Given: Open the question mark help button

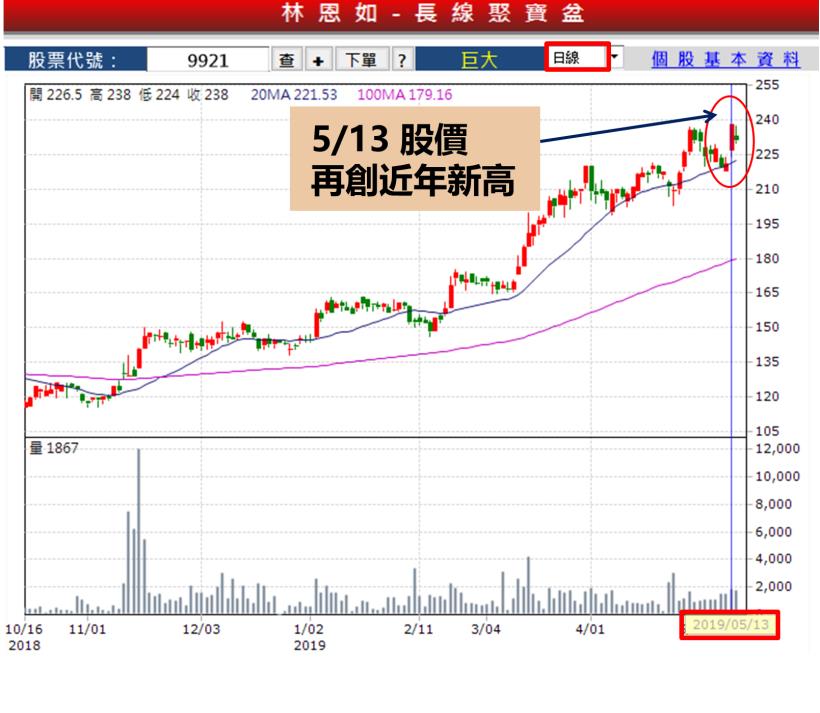Looking at the screenshot, I should click(402, 60).
